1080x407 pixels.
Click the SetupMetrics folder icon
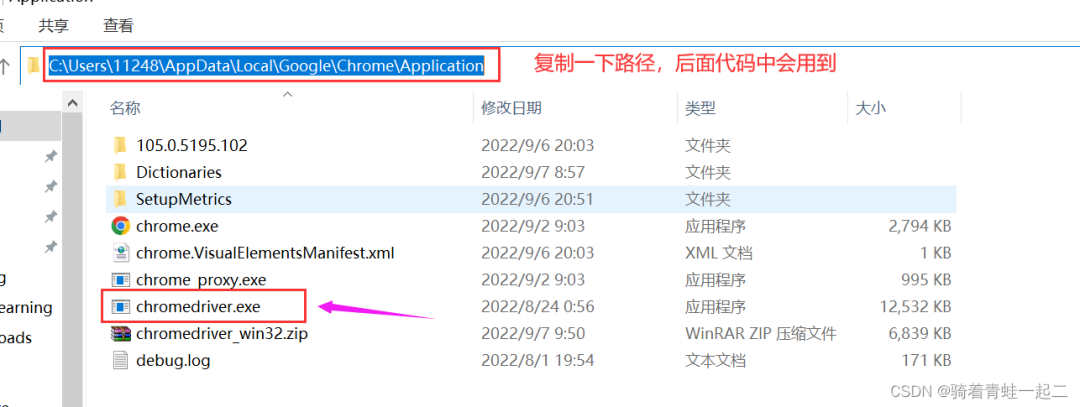click(121, 199)
